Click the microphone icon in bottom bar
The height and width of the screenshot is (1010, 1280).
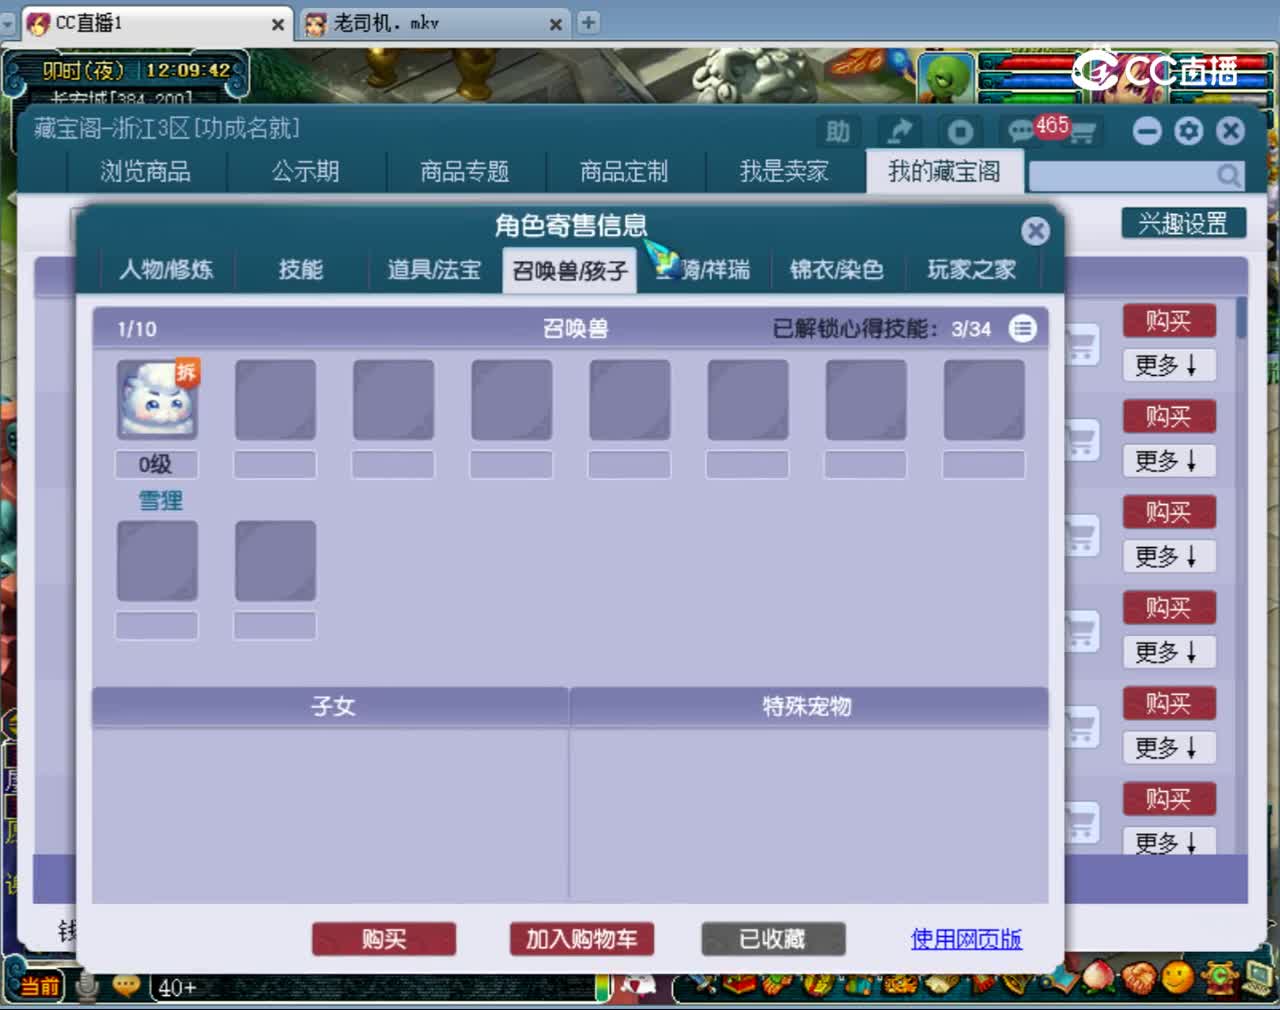pos(88,987)
